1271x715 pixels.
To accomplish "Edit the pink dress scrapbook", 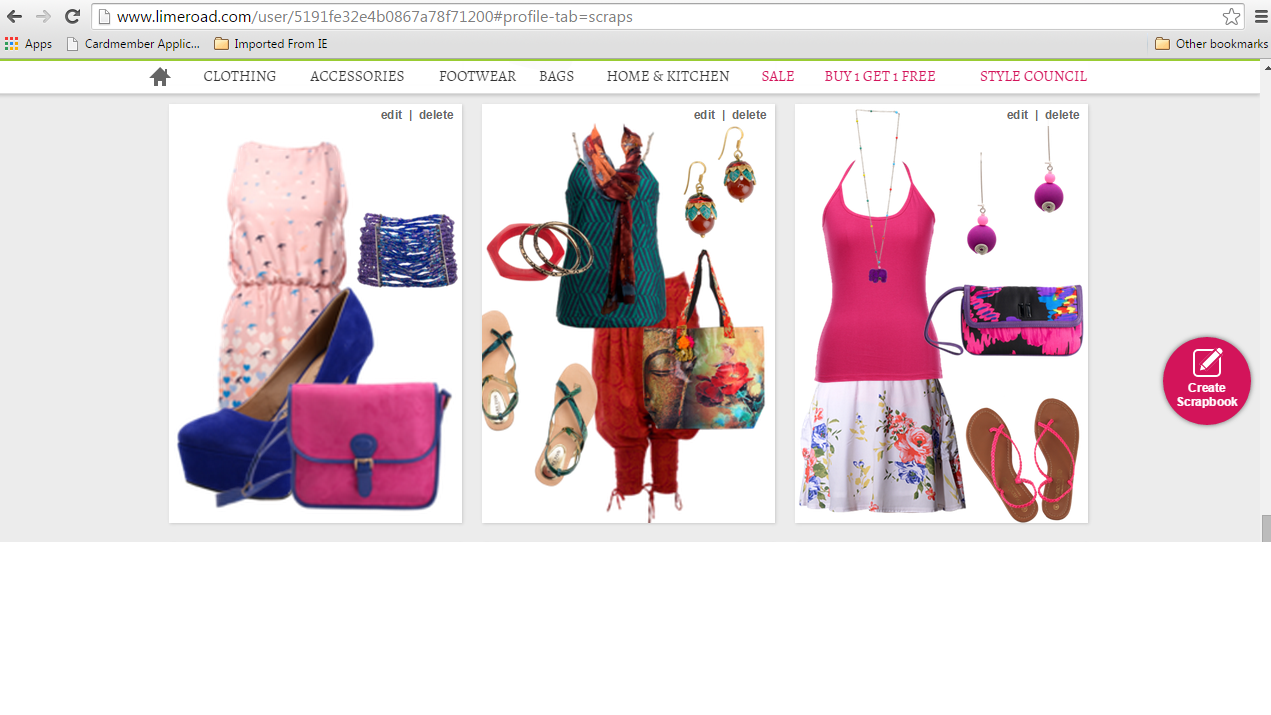I will (390, 115).
